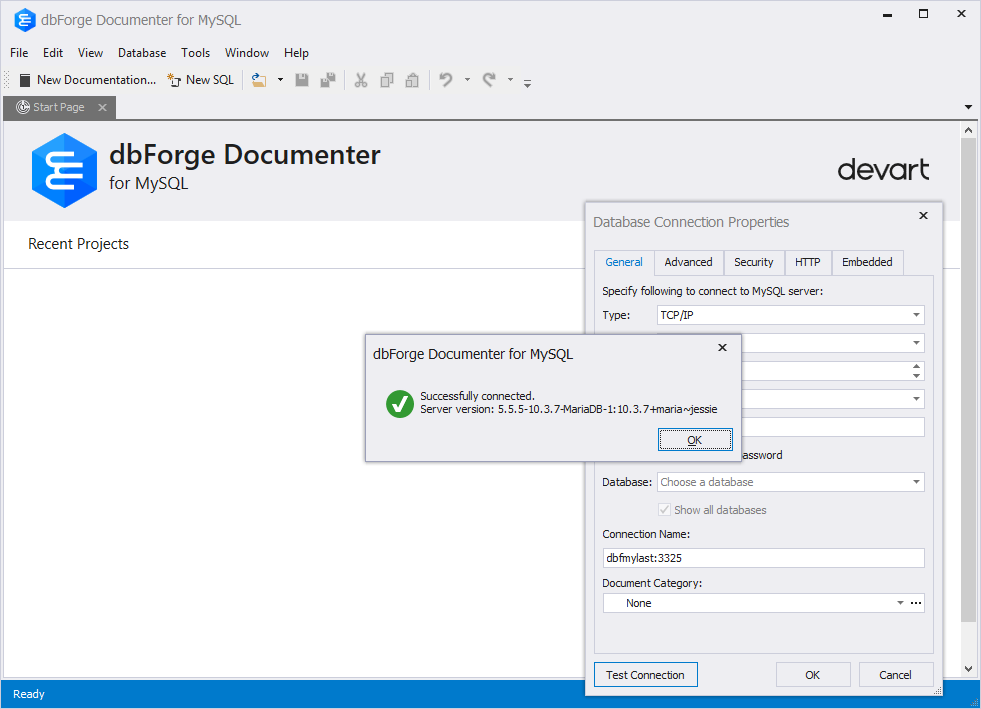
Task: Click Cancel in Database Connection Properties
Action: pos(896,675)
